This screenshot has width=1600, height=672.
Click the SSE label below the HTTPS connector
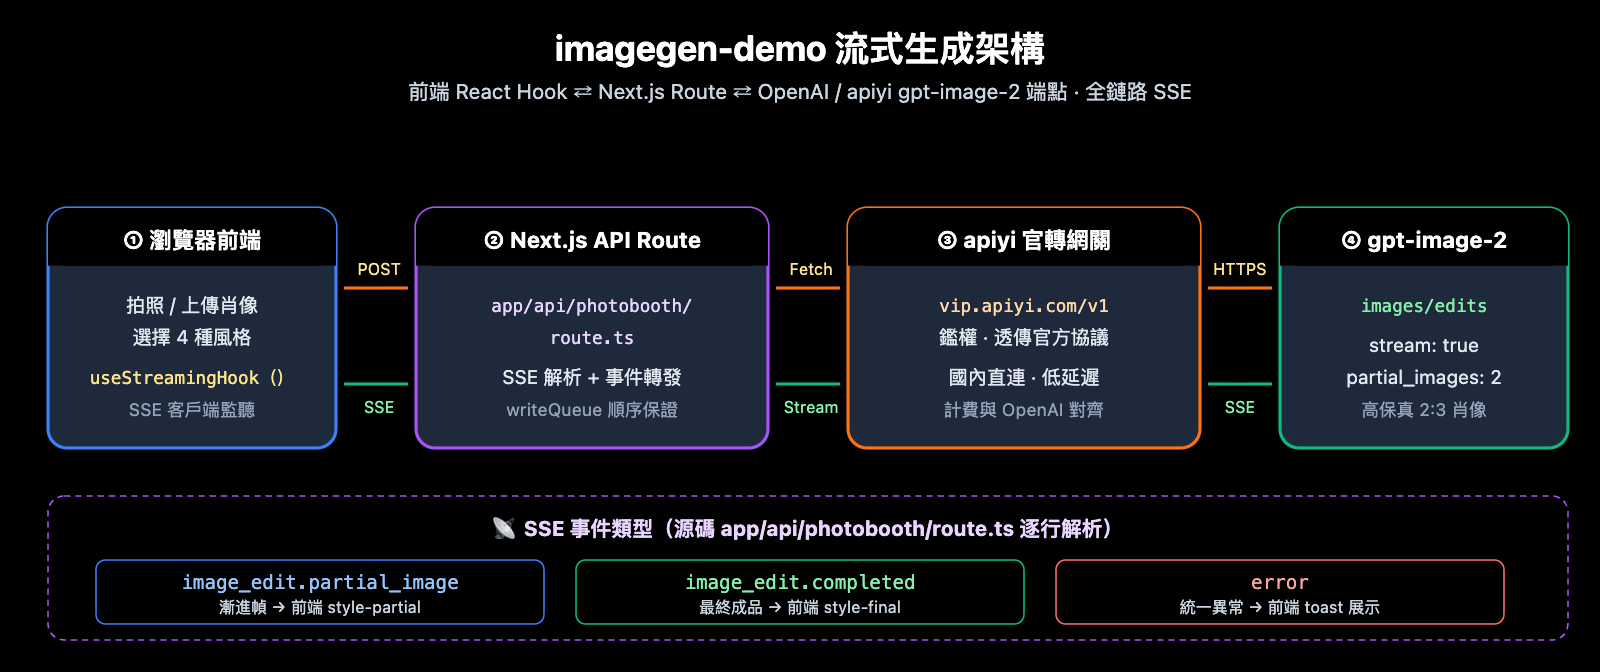[x=1240, y=407]
